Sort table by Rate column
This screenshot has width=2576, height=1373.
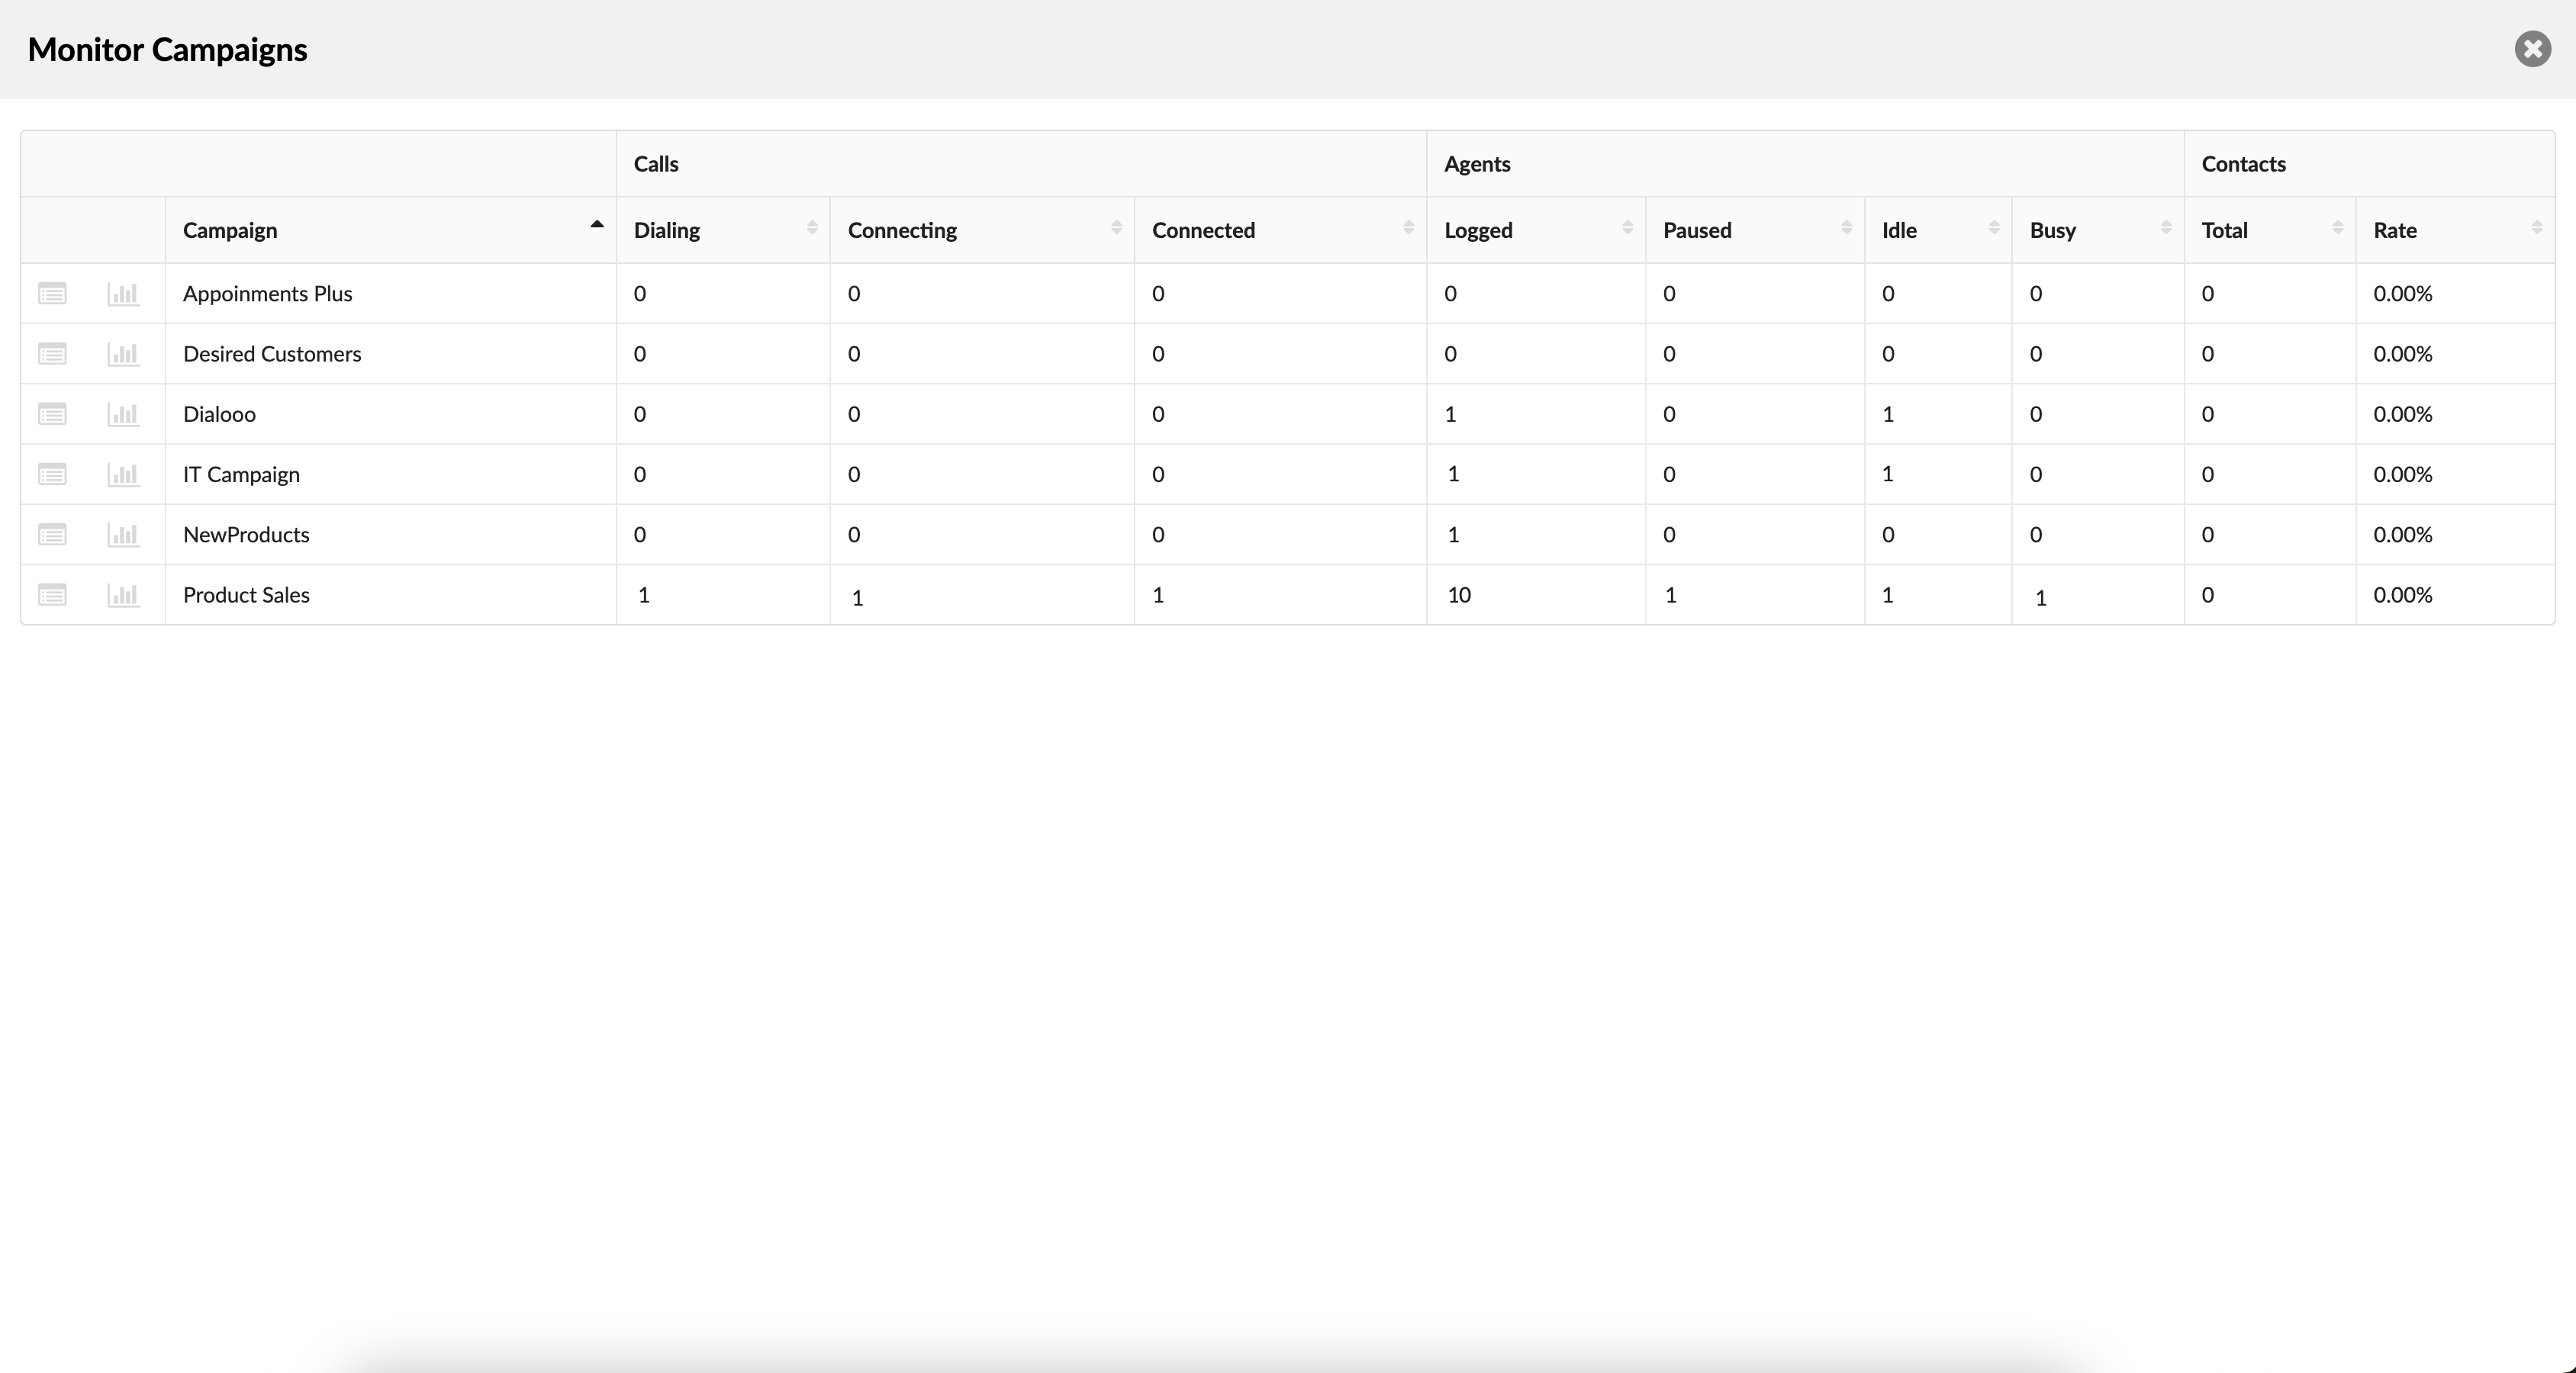[2455, 230]
